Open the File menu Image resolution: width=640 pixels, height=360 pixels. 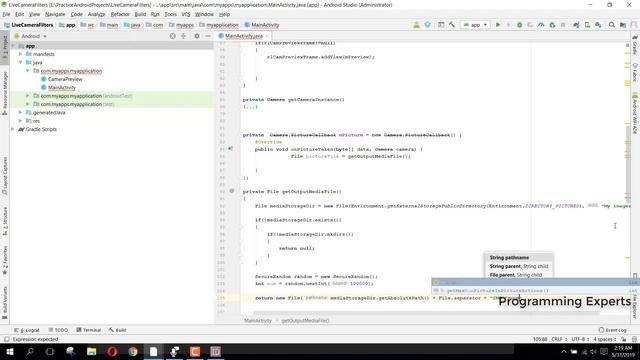6,14
